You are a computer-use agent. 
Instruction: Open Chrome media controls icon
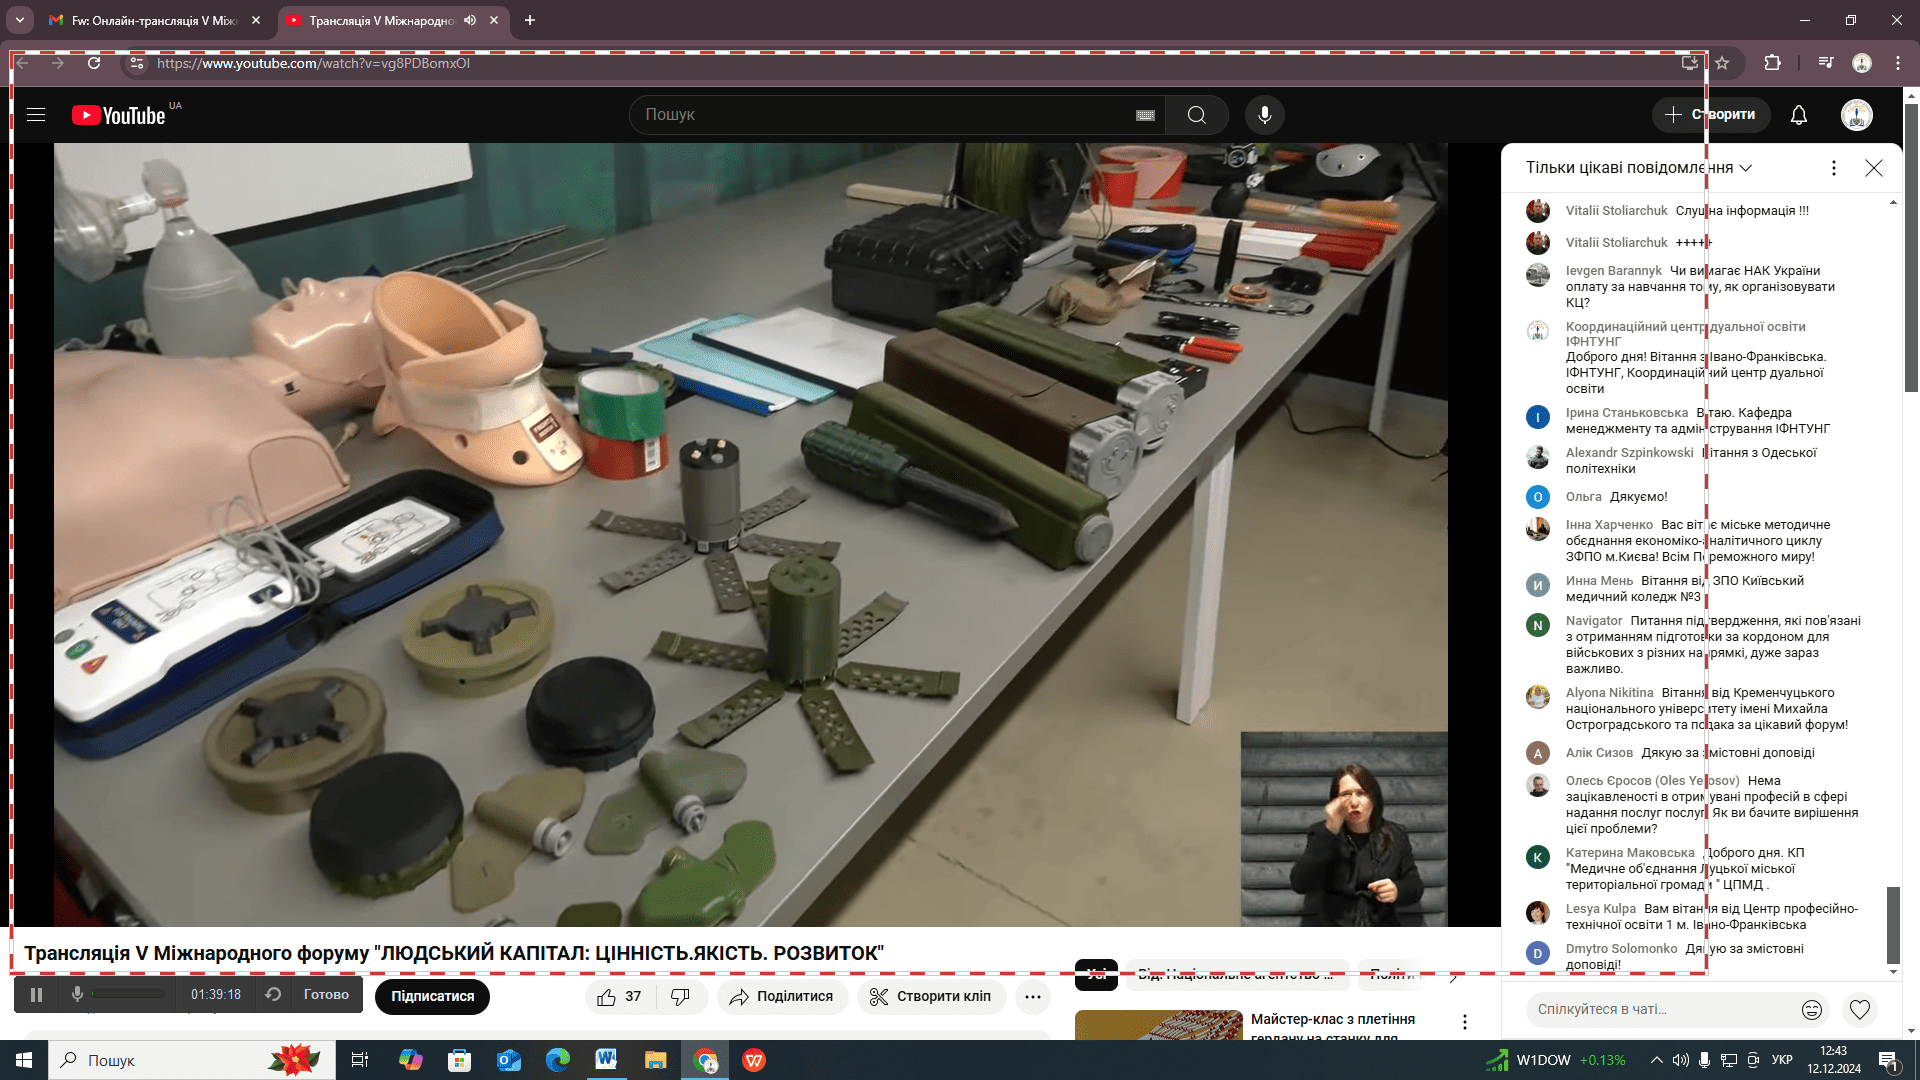[1826, 63]
